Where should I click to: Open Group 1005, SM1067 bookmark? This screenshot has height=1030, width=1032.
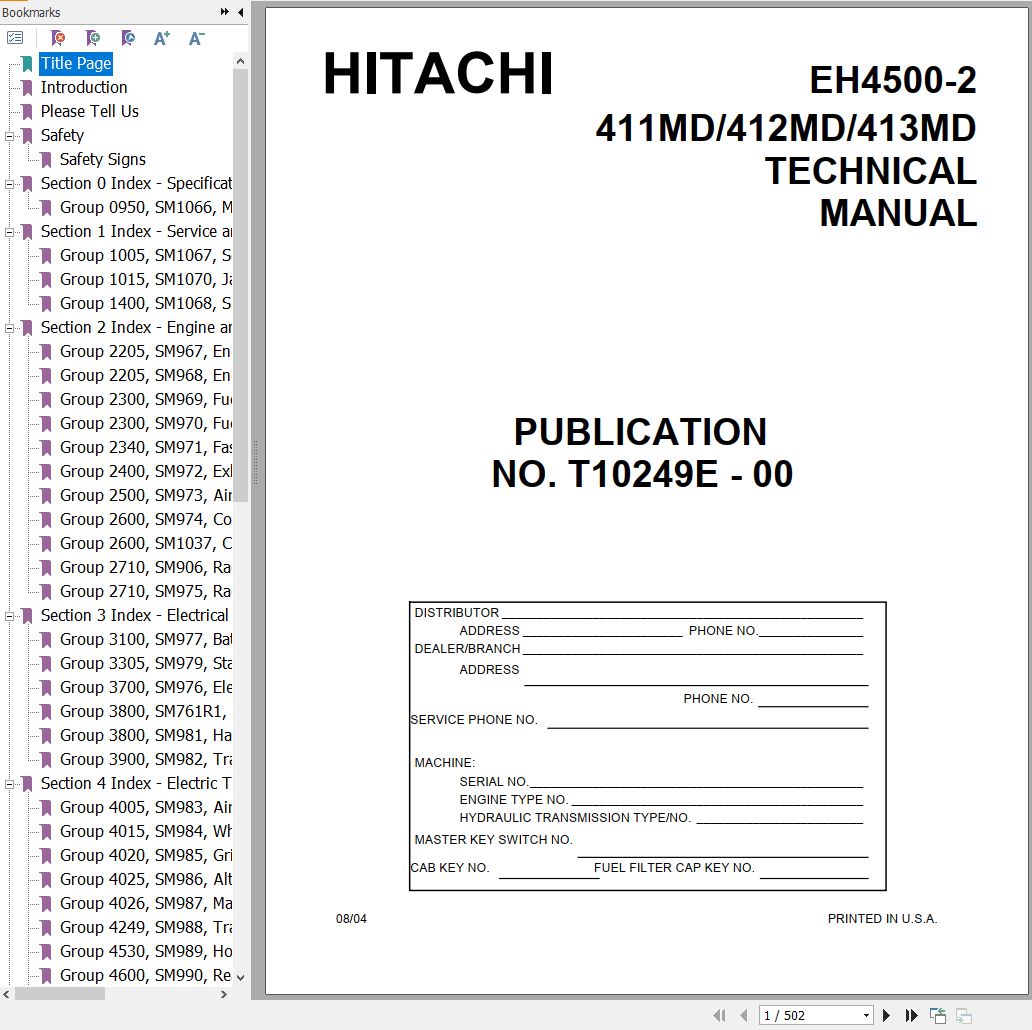pos(145,255)
